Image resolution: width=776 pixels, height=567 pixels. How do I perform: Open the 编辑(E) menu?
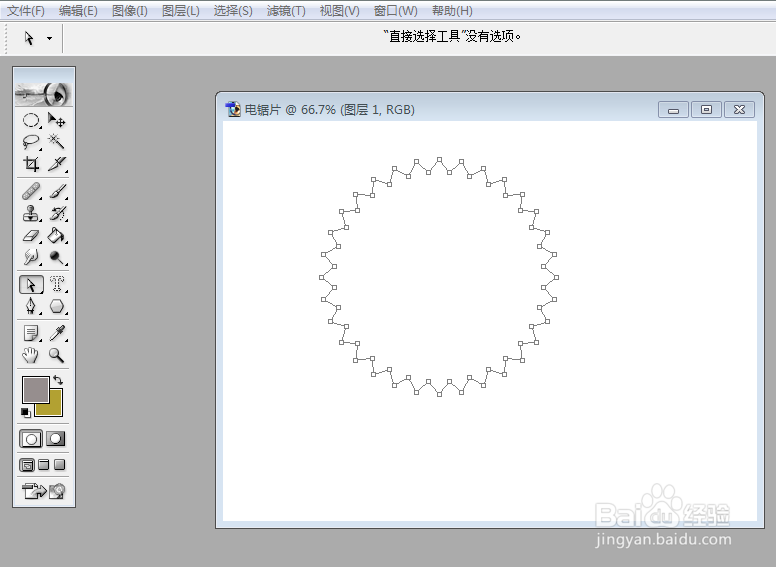(x=78, y=10)
